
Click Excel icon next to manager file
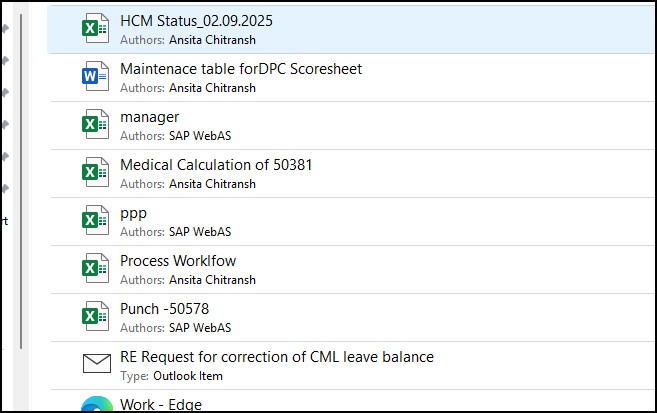pos(96,125)
